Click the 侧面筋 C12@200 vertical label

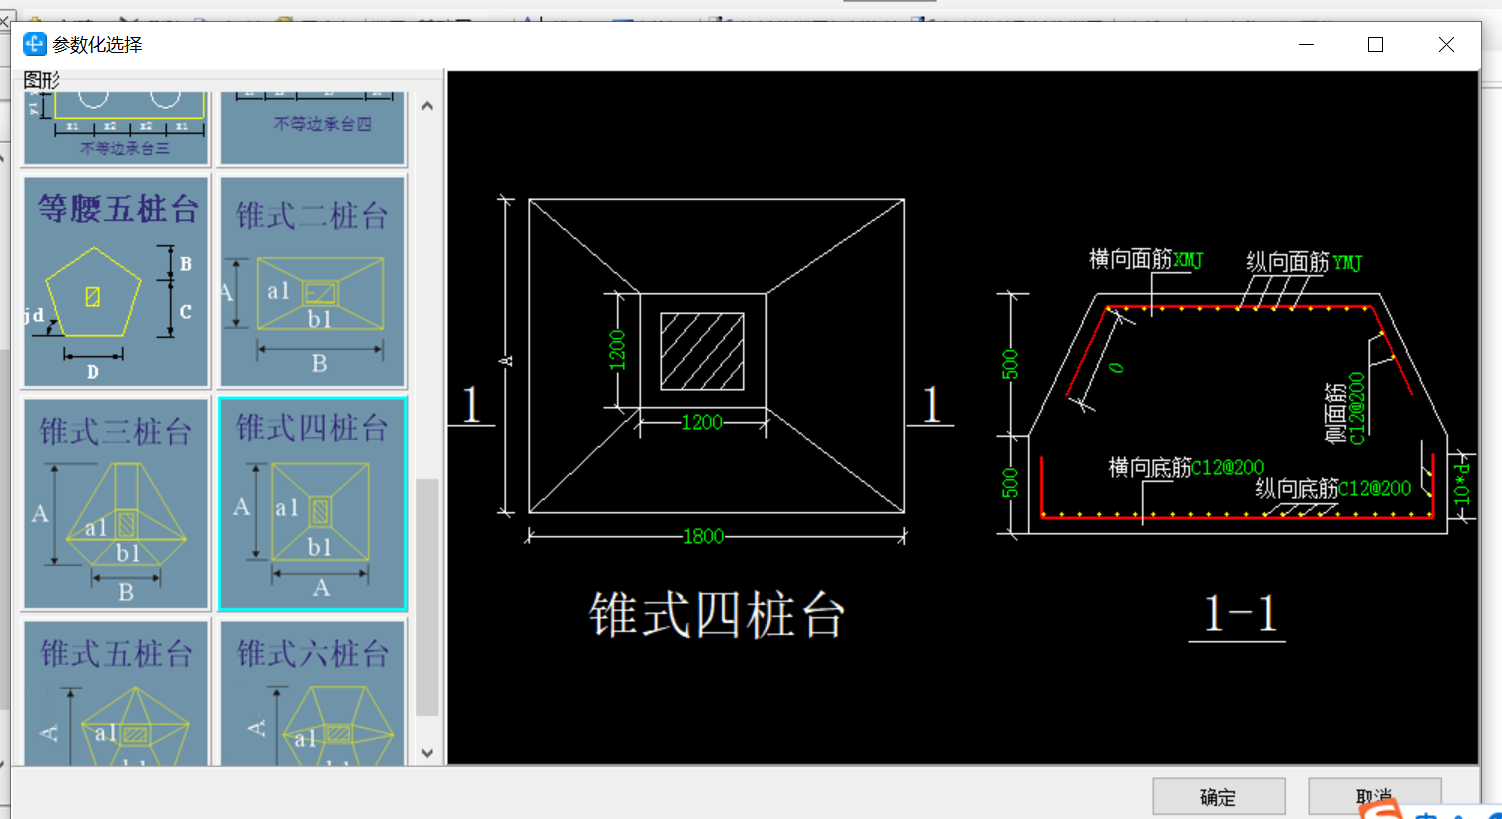pyautogui.click(x=1345, y=408)
